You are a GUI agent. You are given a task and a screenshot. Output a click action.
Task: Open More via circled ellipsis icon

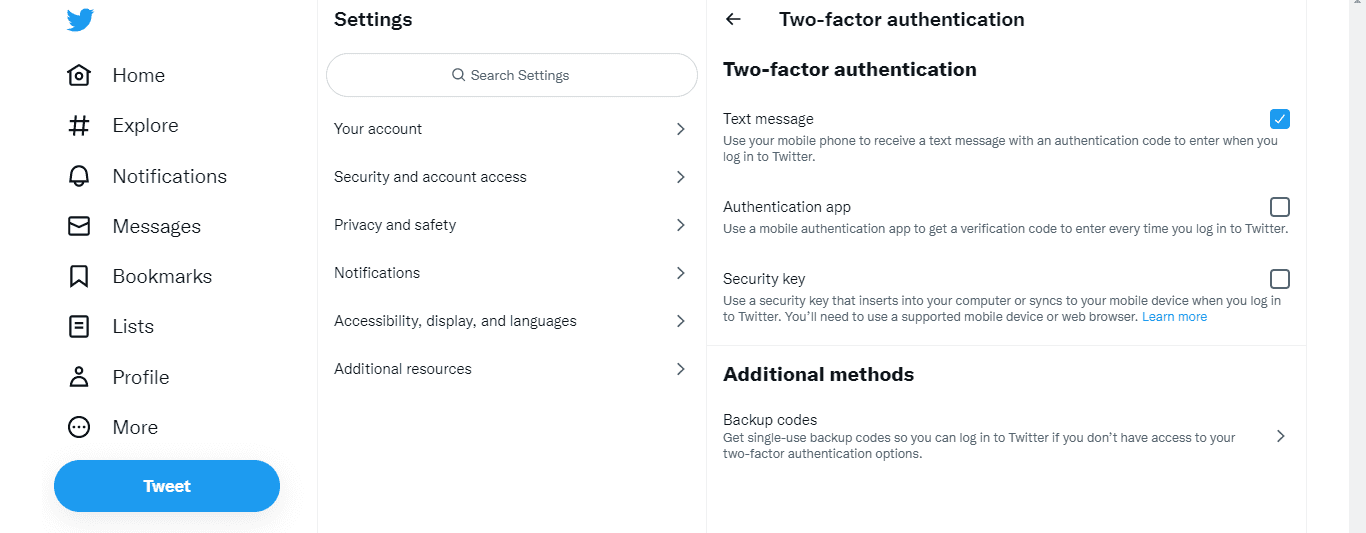click(x=79, y=427)
